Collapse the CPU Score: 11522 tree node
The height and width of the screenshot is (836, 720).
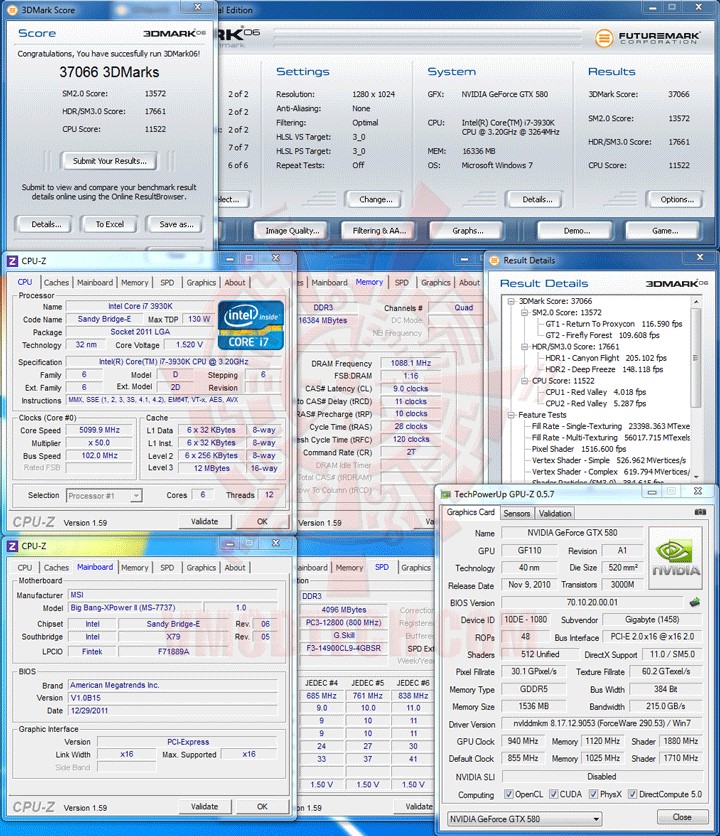524,381
